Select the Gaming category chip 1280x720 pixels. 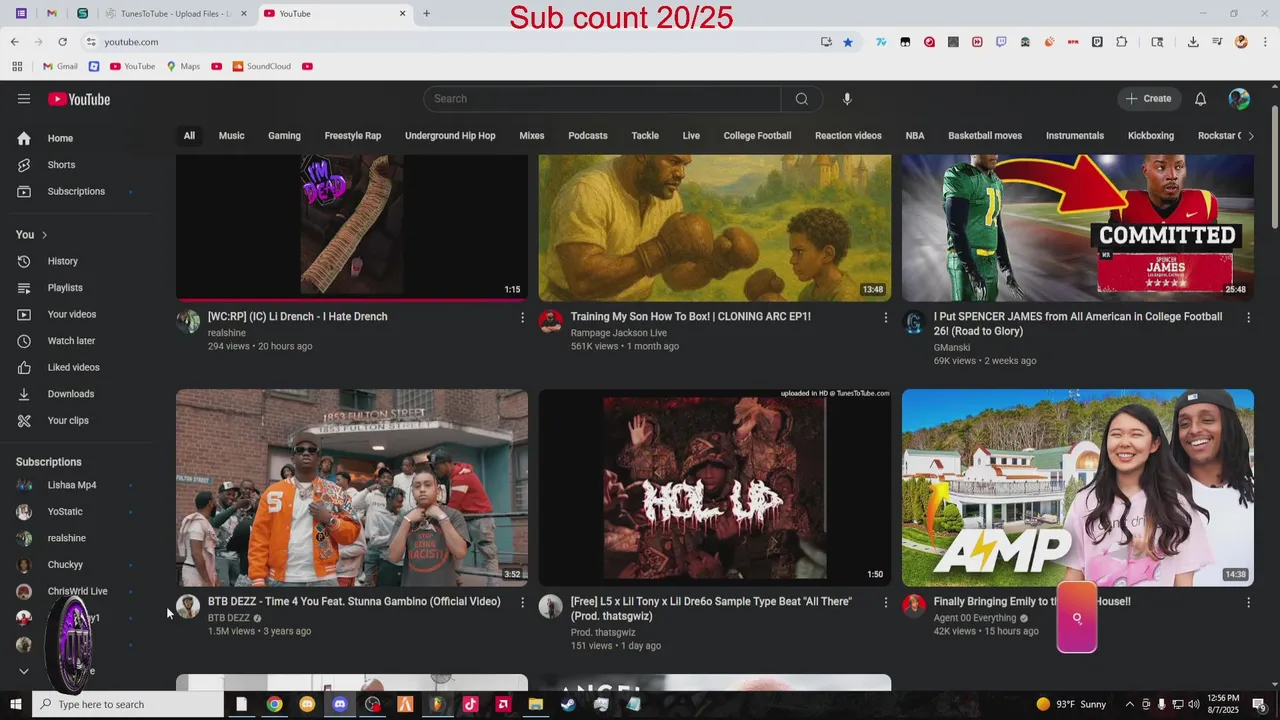coord(284,136)
